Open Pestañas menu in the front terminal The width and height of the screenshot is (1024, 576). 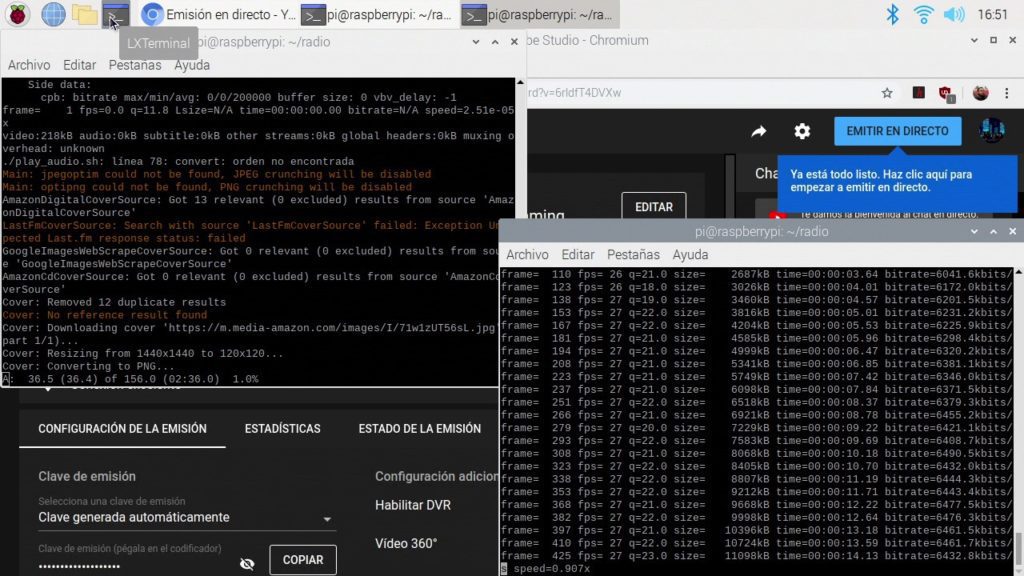coord(633,255)
